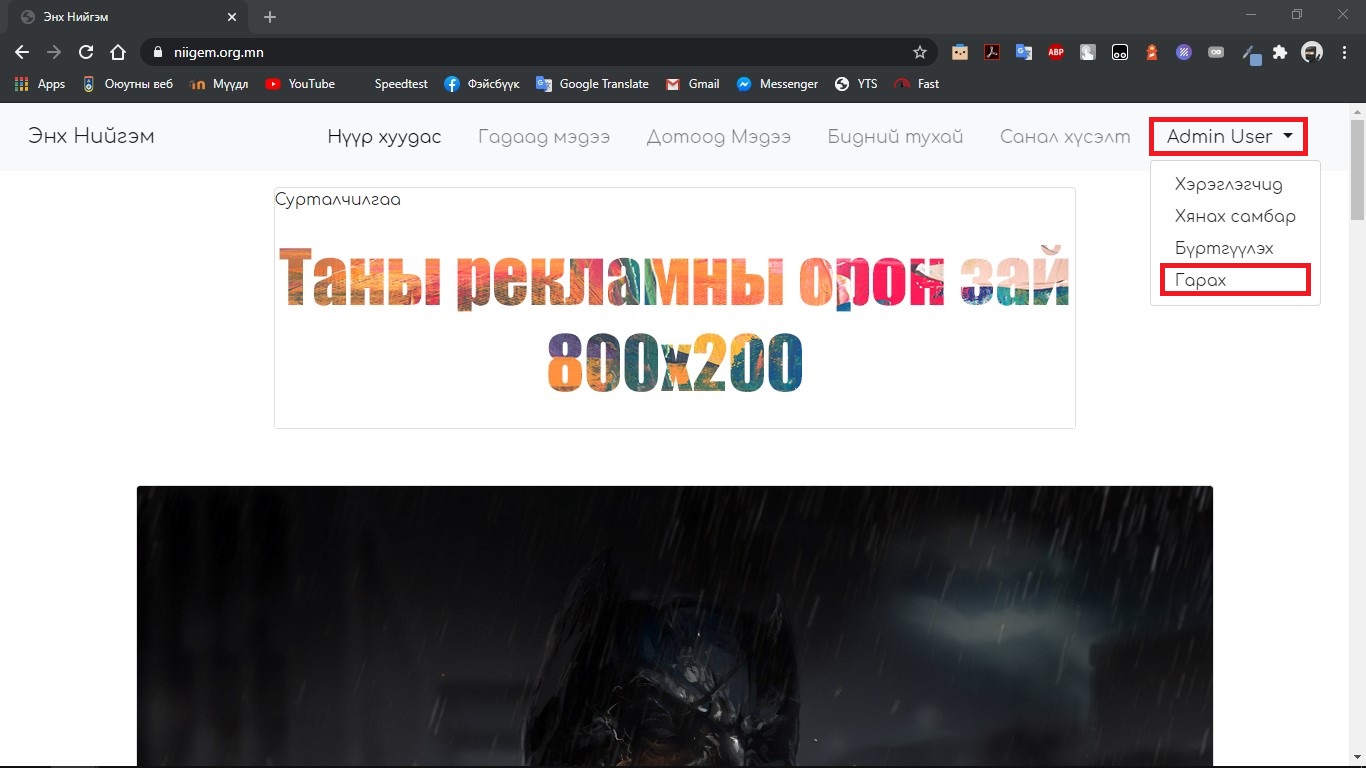Open the YouTube bookmark
The image size is (1366, 768).
[300, 84]
